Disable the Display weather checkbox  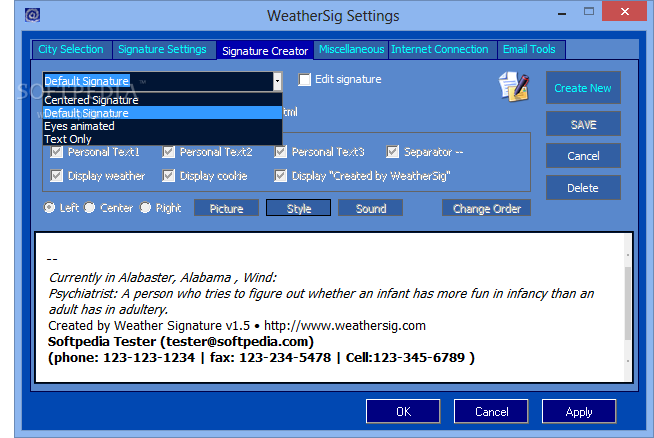coord(56,176)
